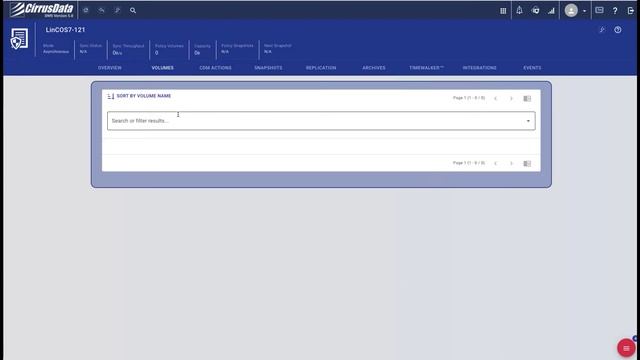Go to previous page using bottom pager
Image resolution: width=640 pixels, height=360 pixels.
pyautogui.click(x=496, y=163)
